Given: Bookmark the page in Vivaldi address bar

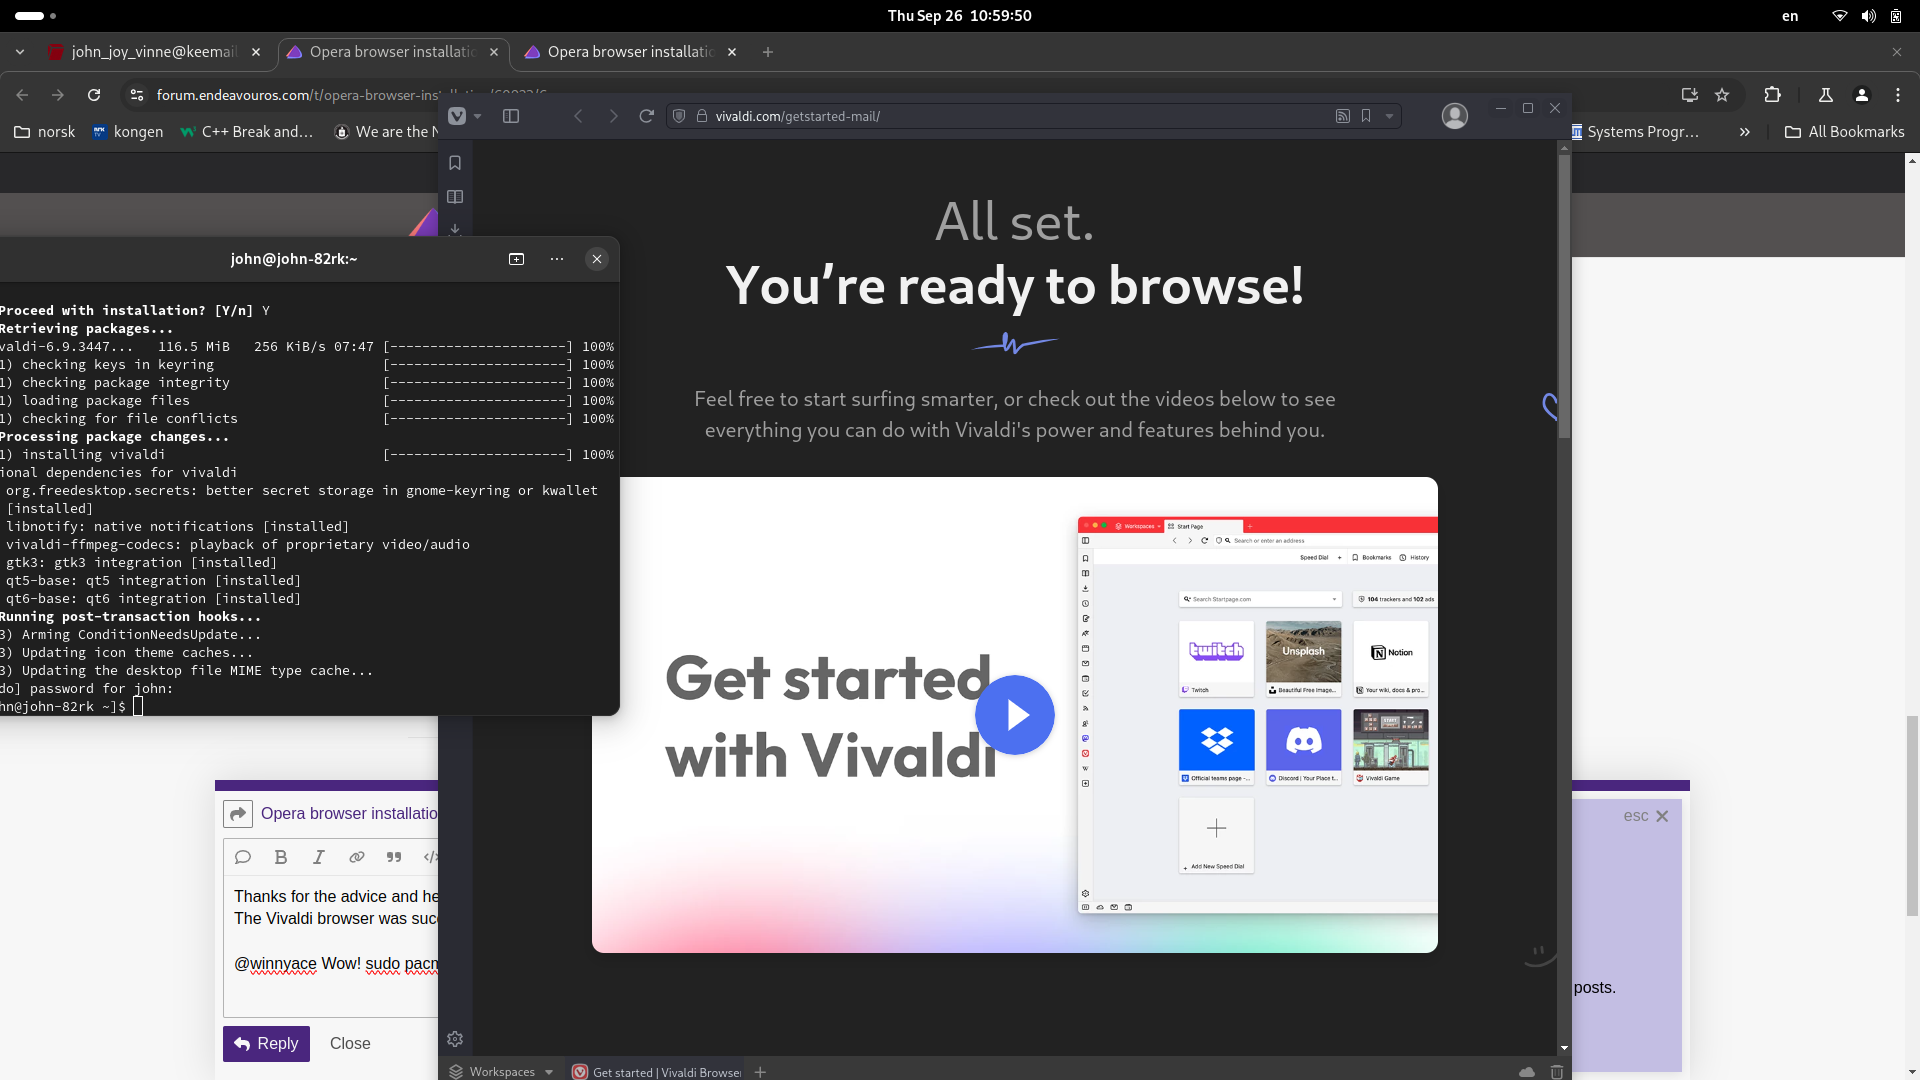Looking at the screenshot, I should (1366, 116).
